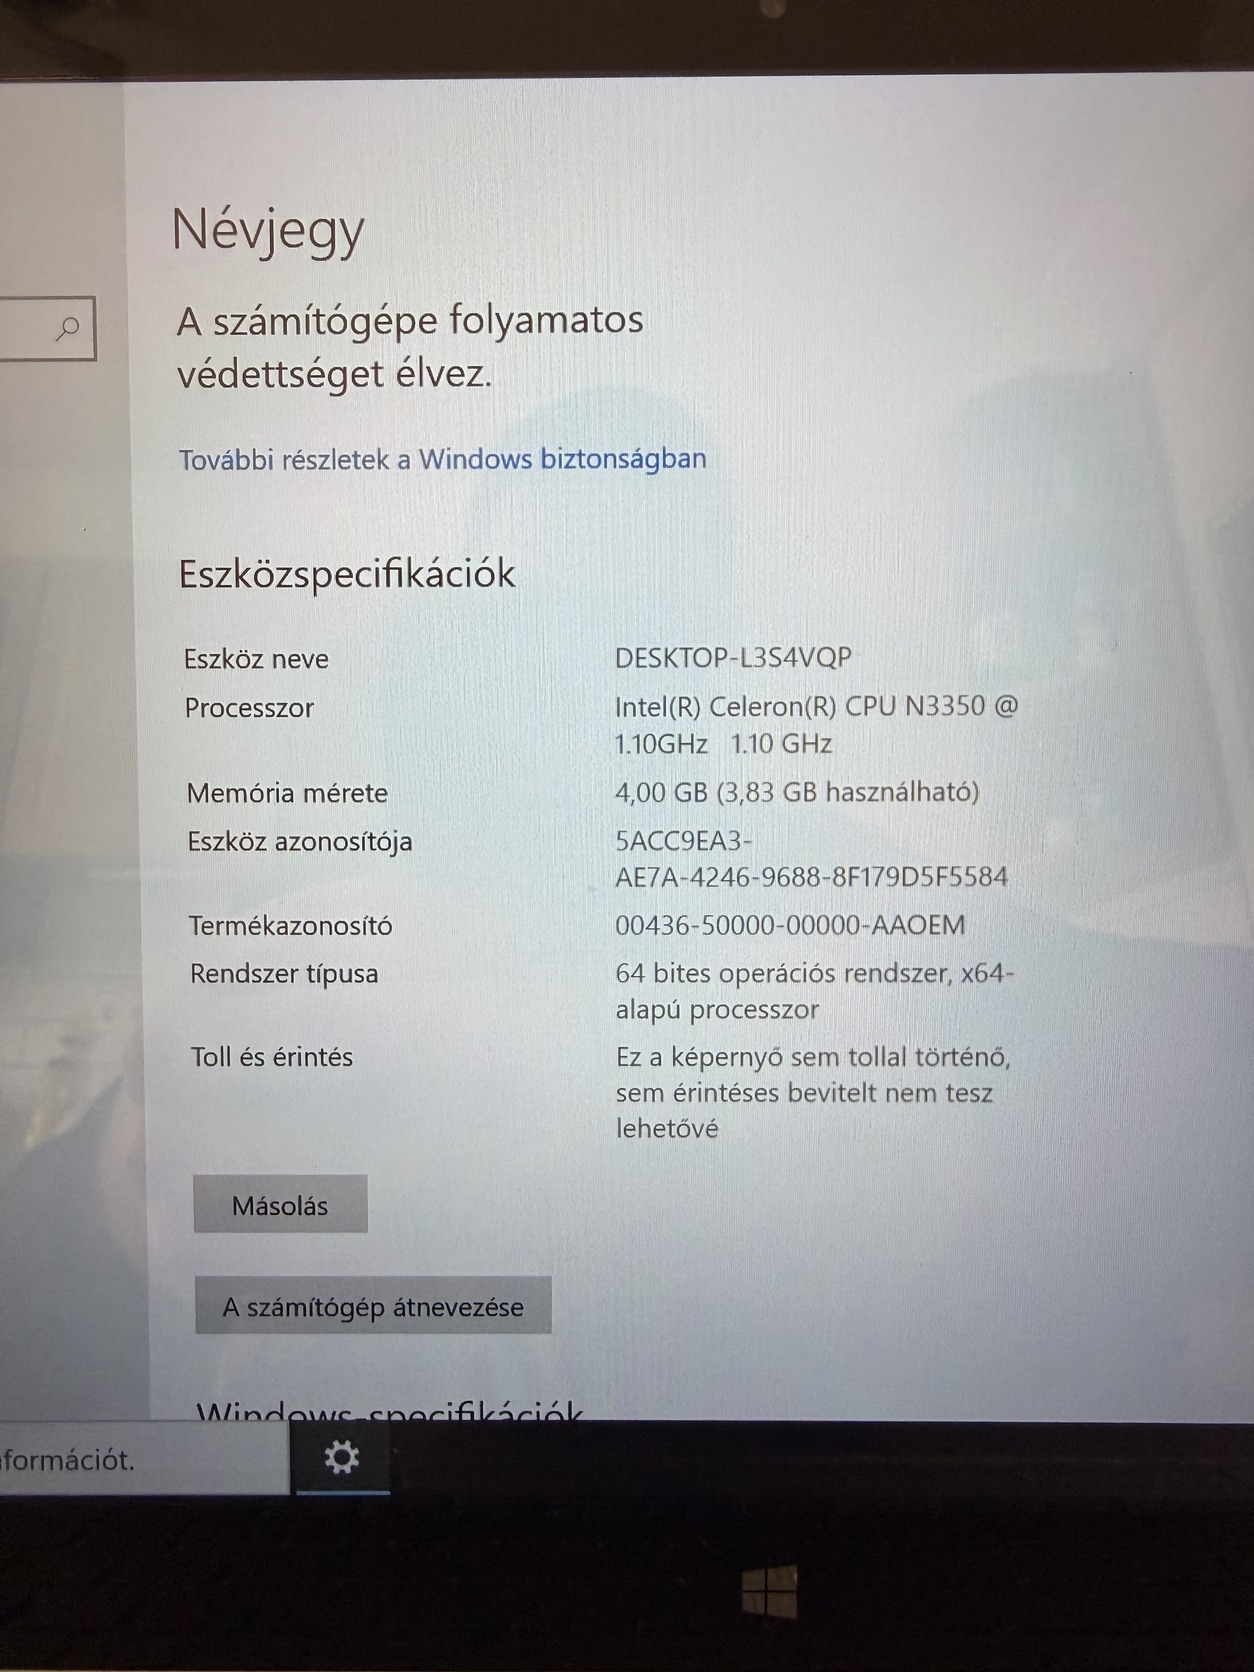Select the Toll és érintés label
Image resolution: width=1254 pixels, height=1672 pixels.
point(272,1057)
